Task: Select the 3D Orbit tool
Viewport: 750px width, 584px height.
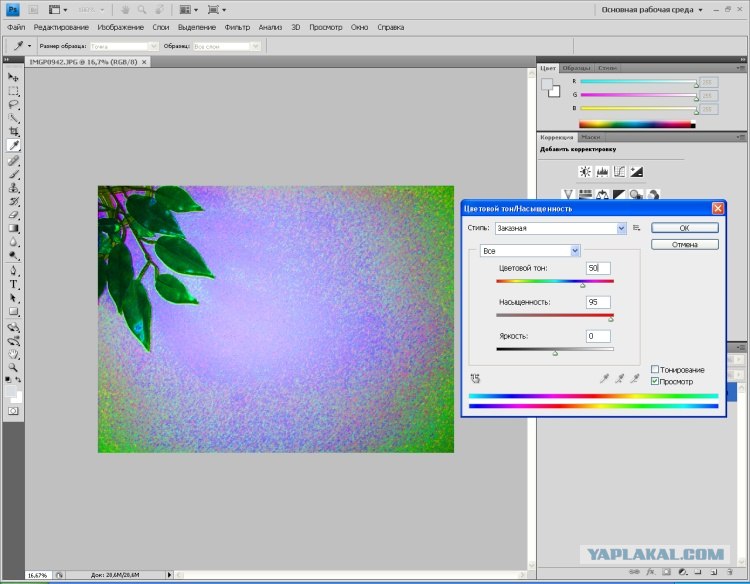Action: pyautogui.click(x=13, y=341)
